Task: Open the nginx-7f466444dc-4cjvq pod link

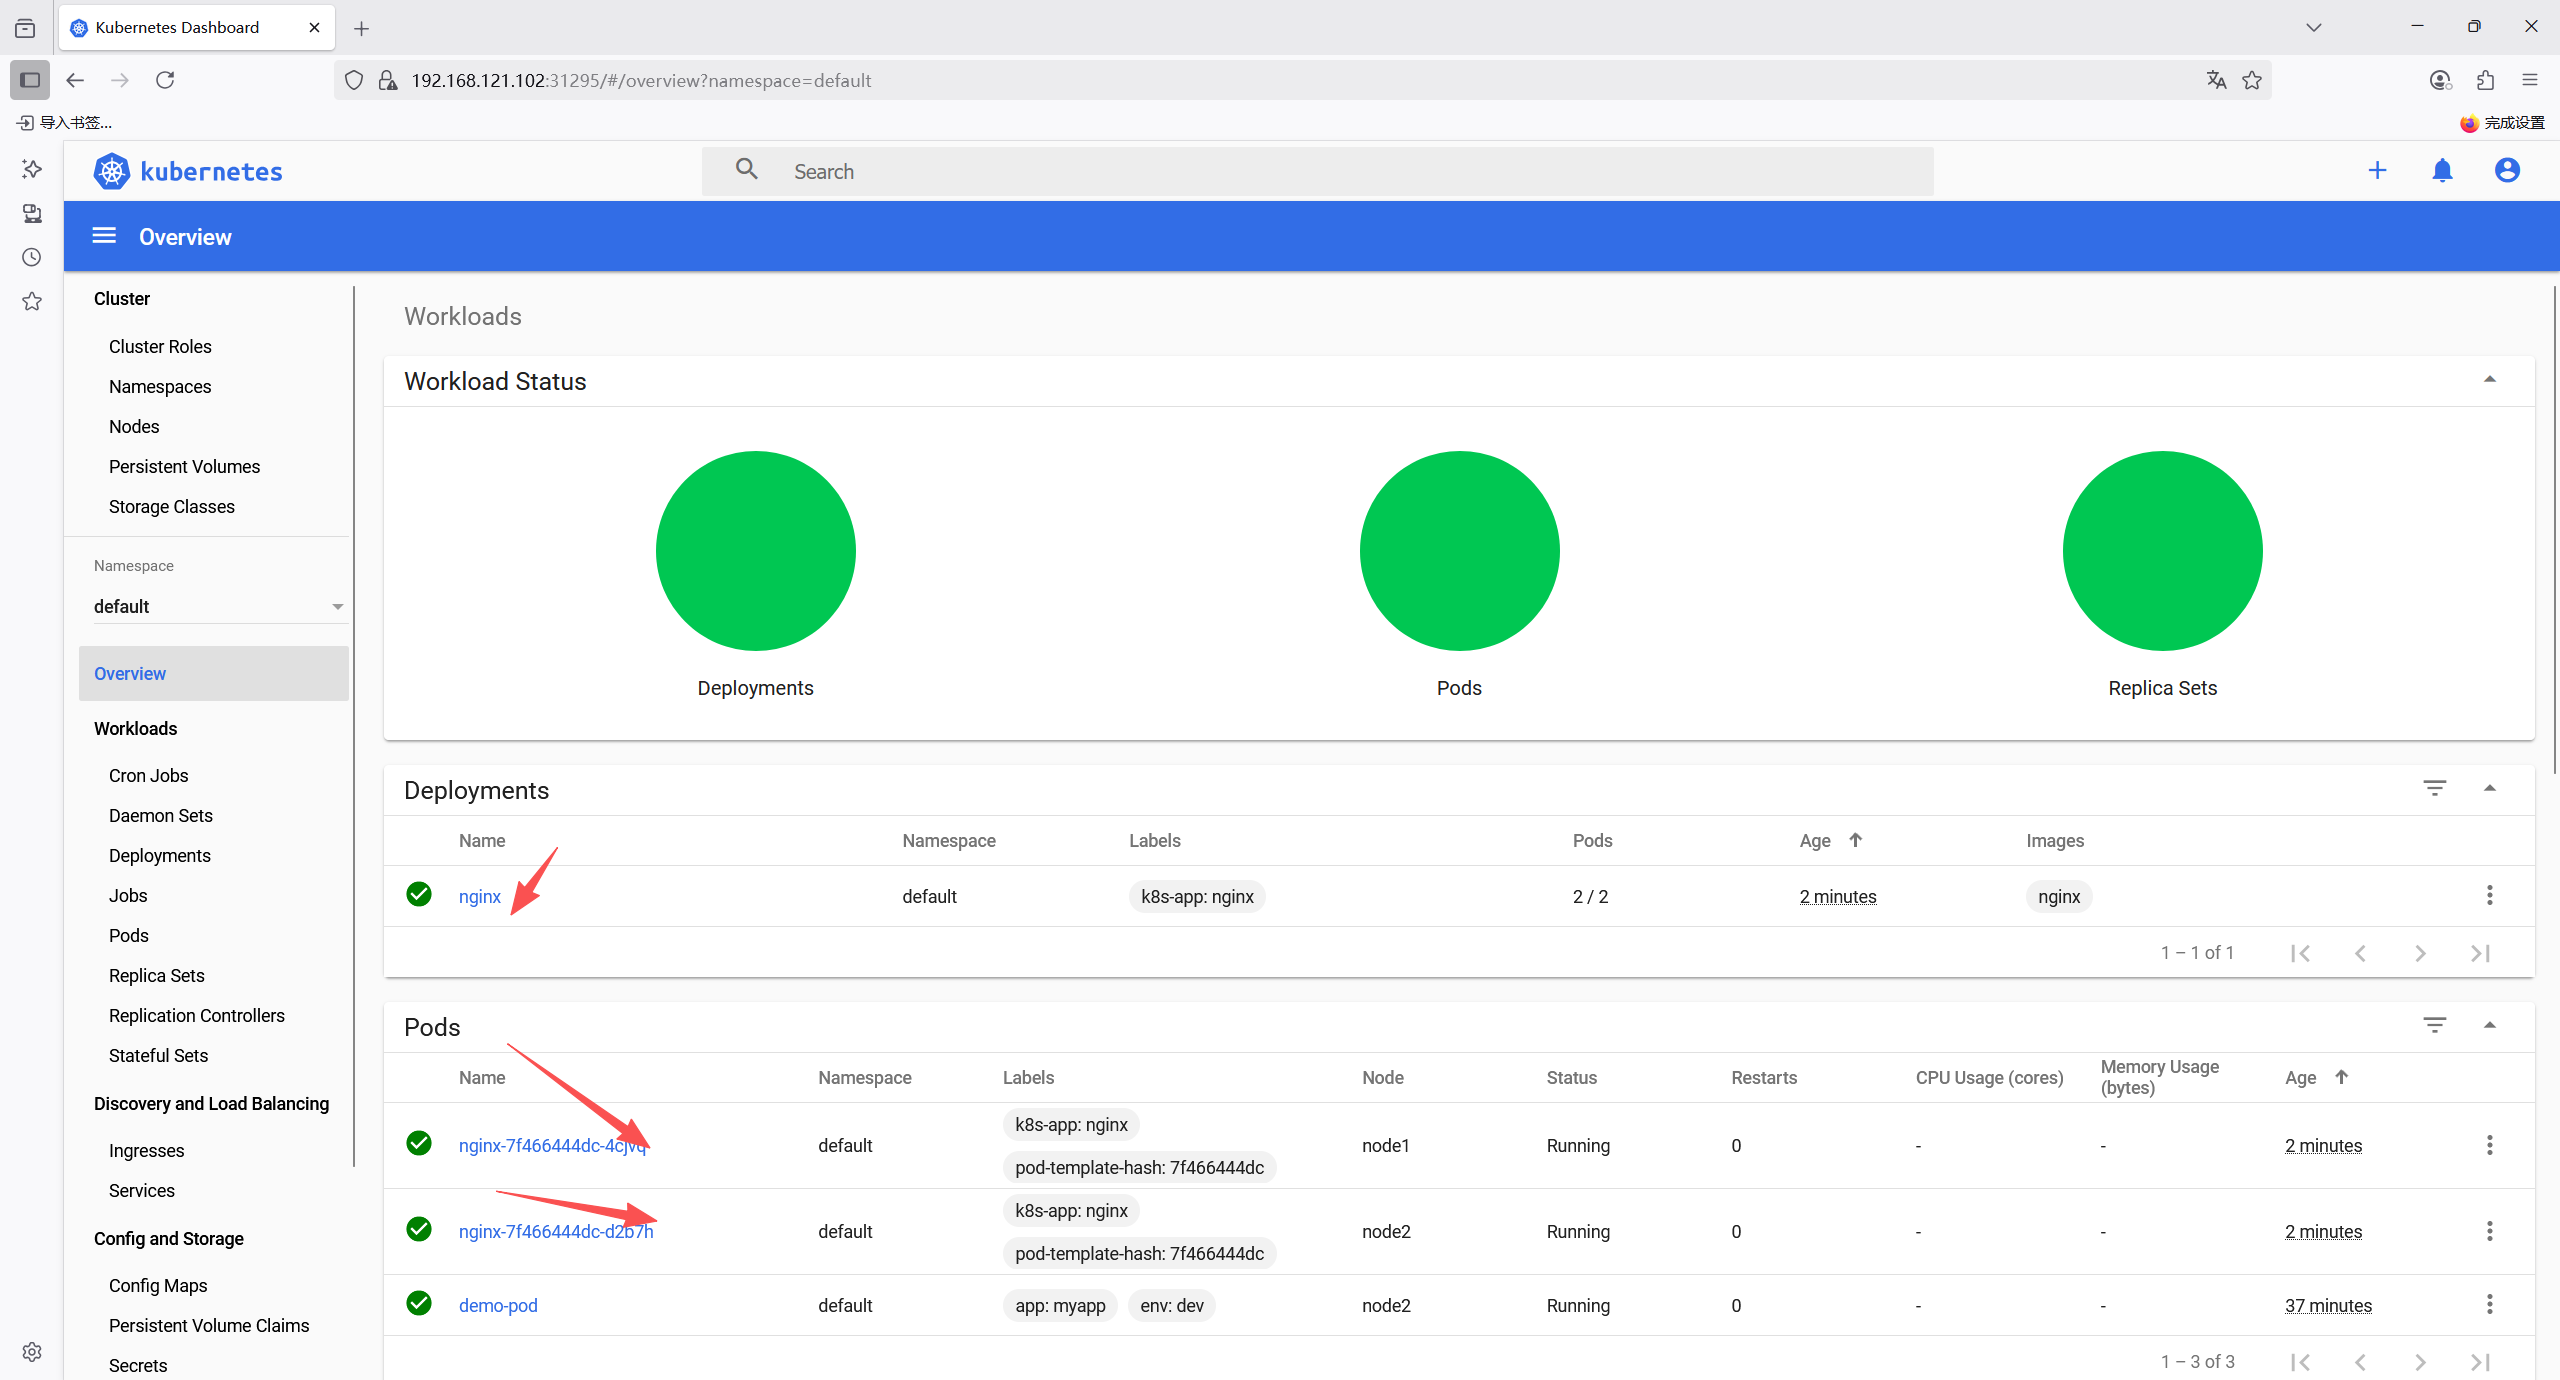Action: point(552,1145)
